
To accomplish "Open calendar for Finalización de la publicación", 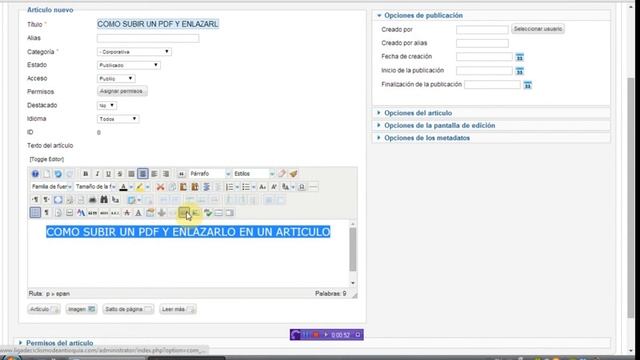I will pyautogui.click(x=528, y=85).
